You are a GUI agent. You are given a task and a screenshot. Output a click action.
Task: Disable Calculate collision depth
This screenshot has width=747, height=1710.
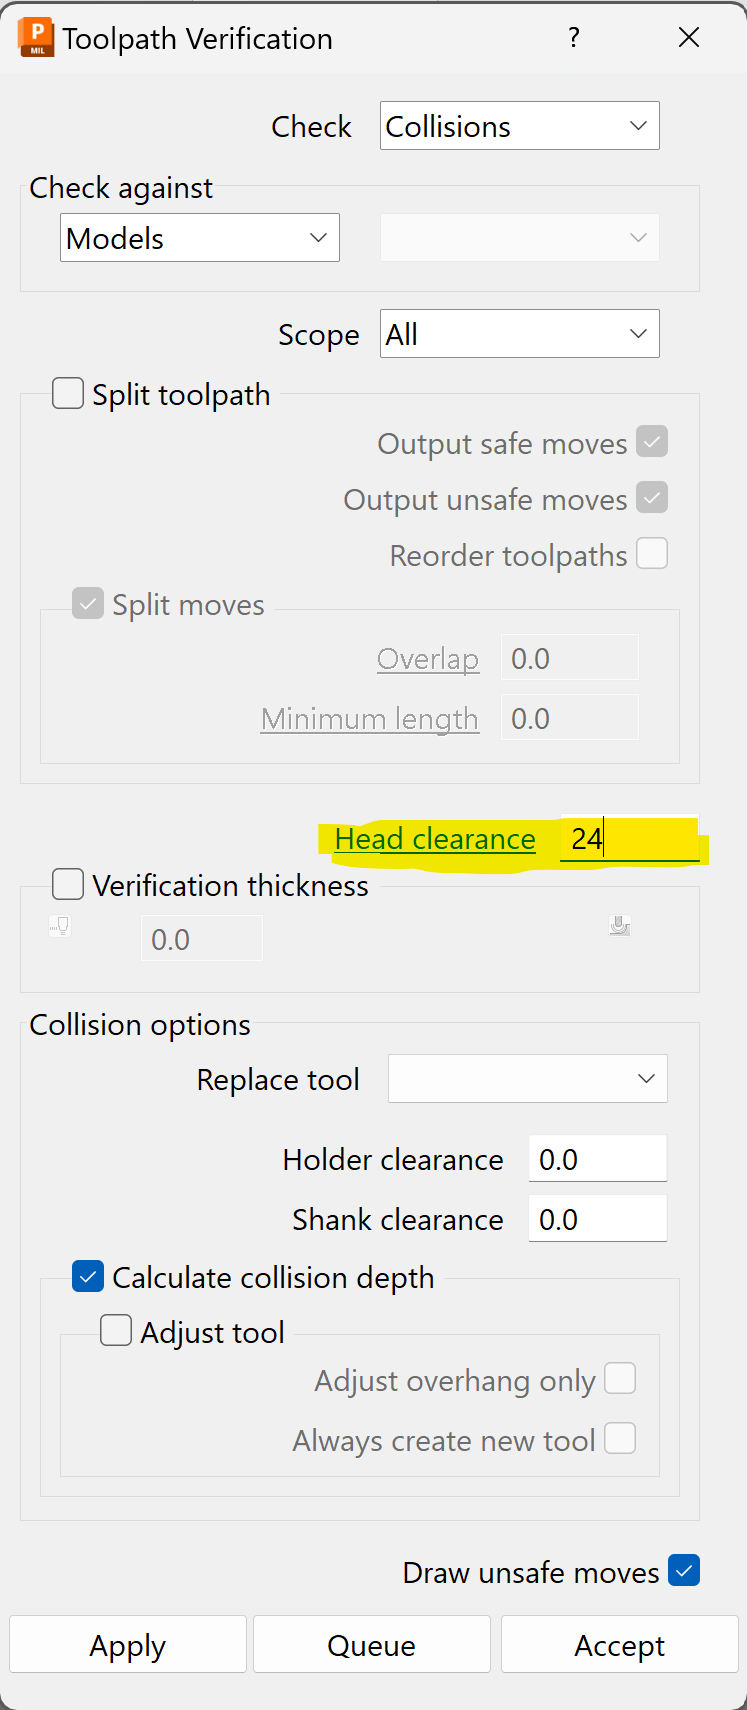pyautogui.click(x=87, y=1276)
